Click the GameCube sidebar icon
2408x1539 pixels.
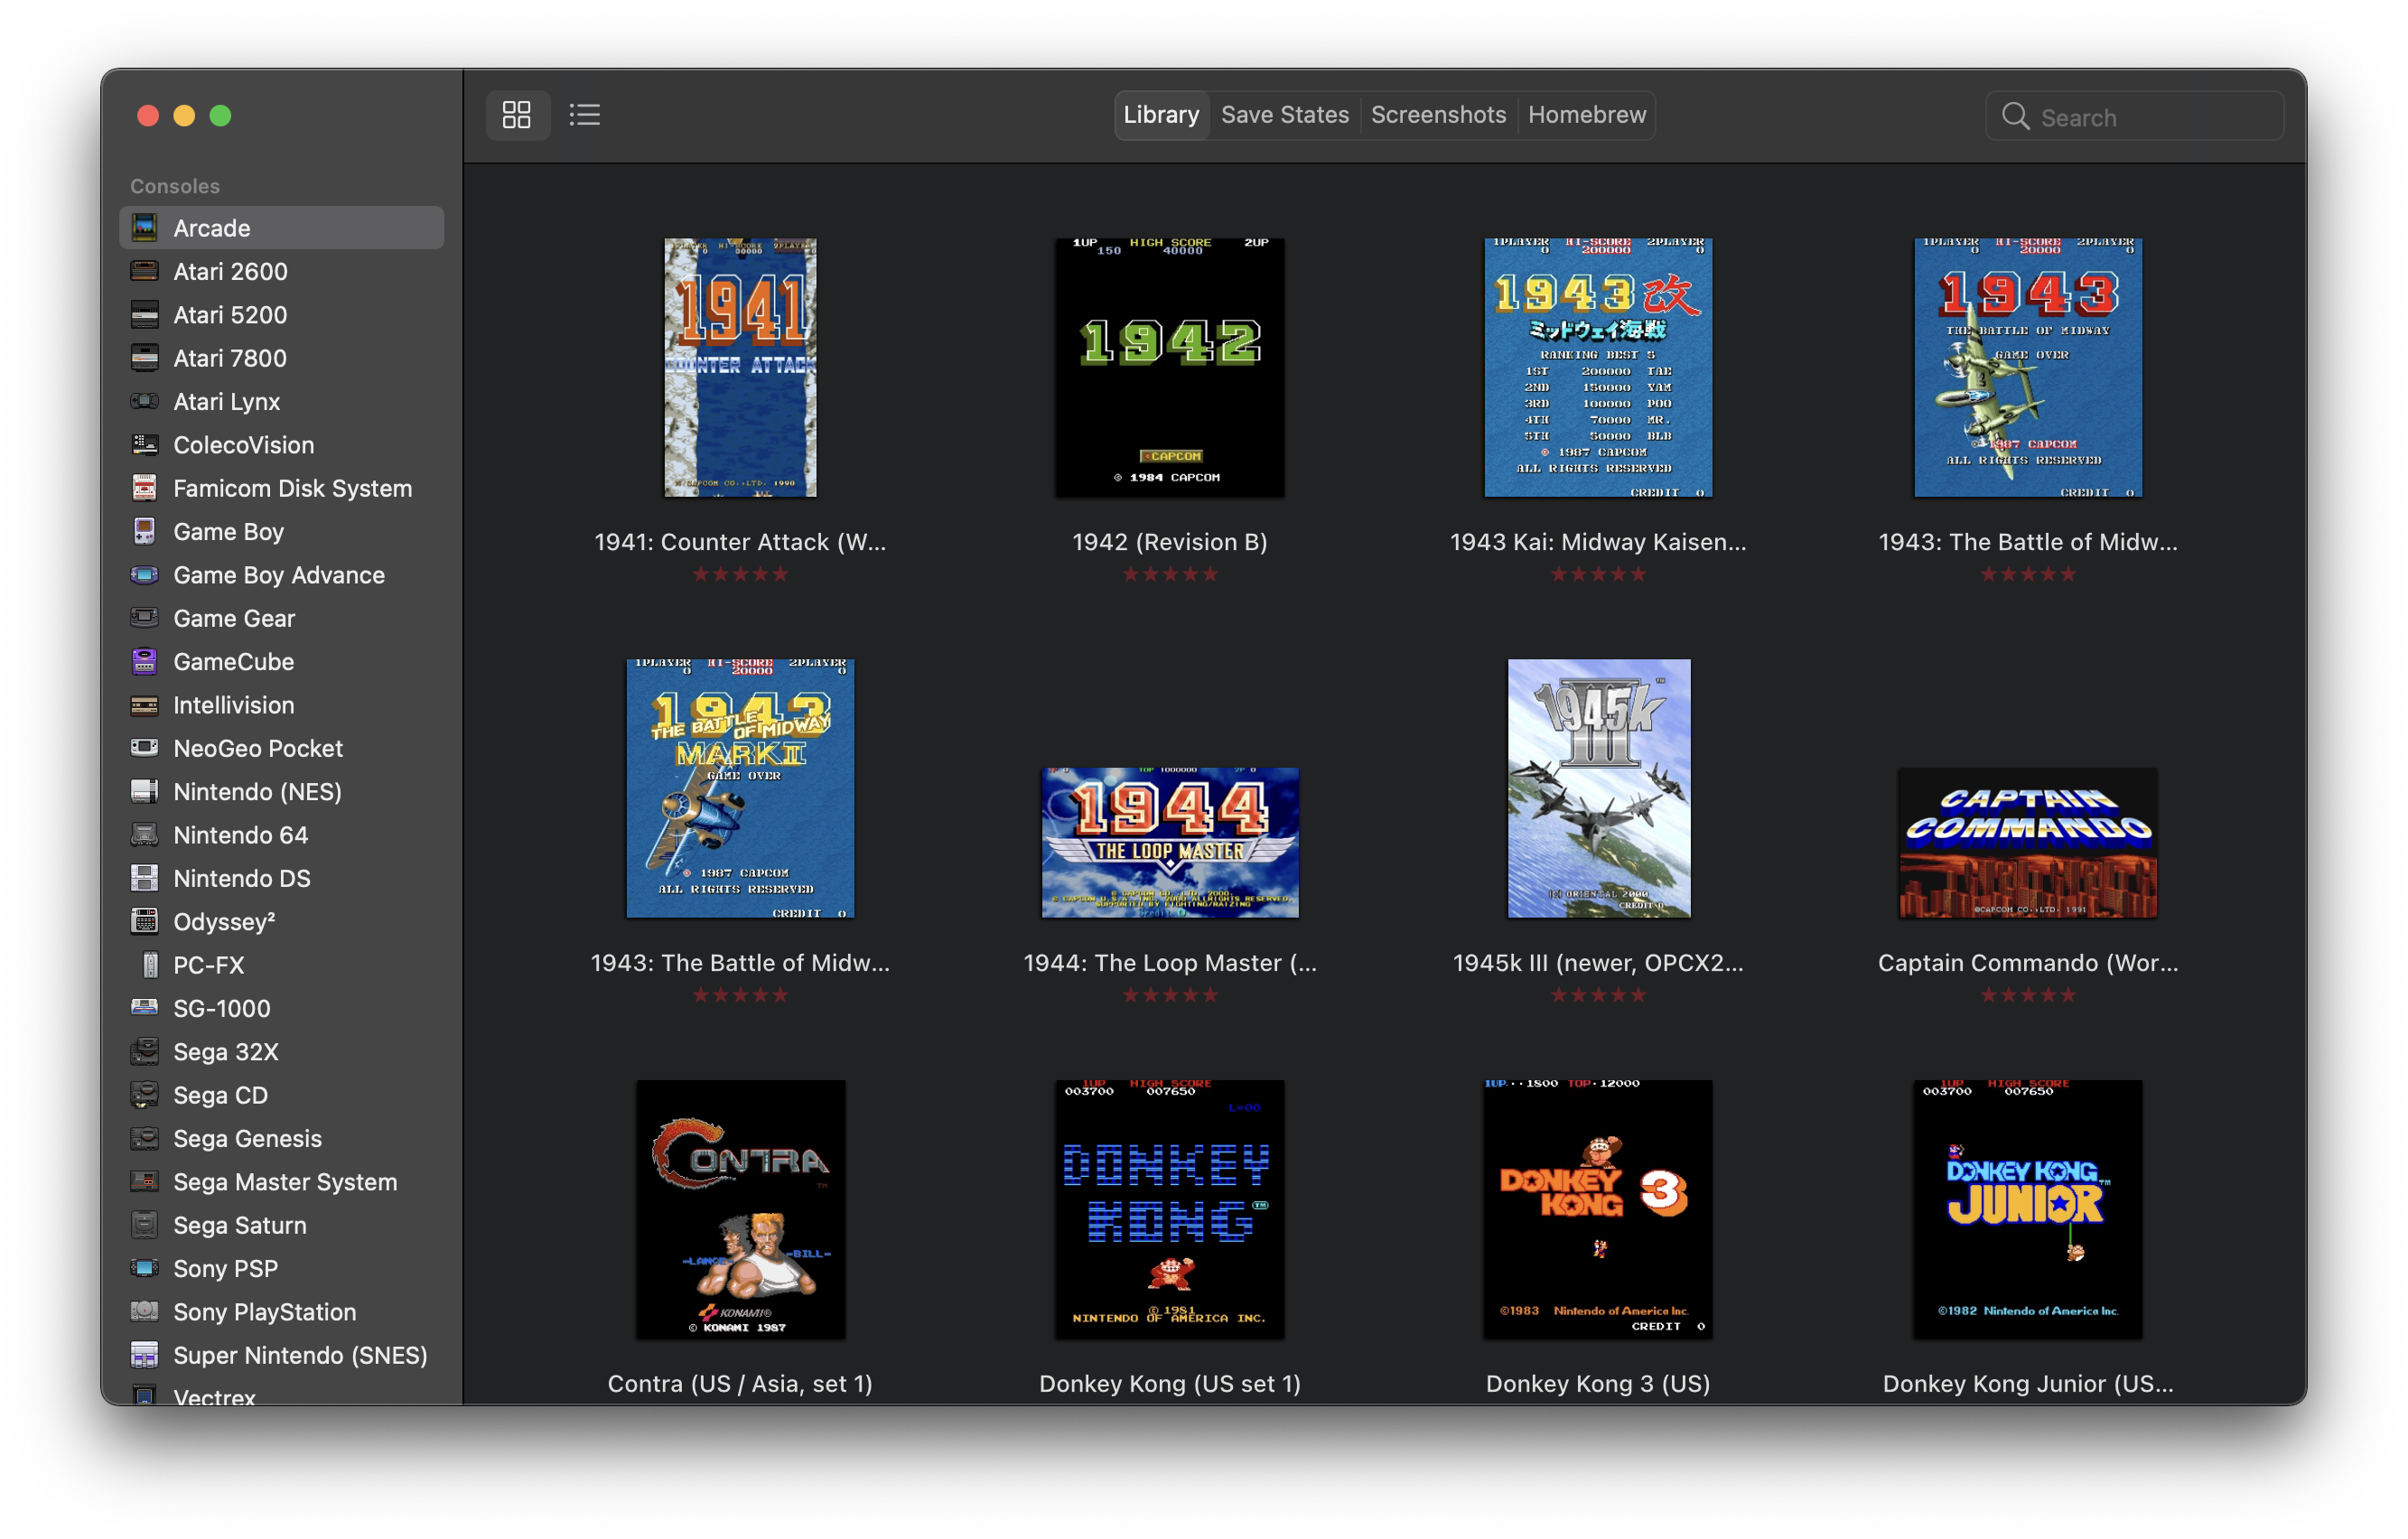click(144, 662)
